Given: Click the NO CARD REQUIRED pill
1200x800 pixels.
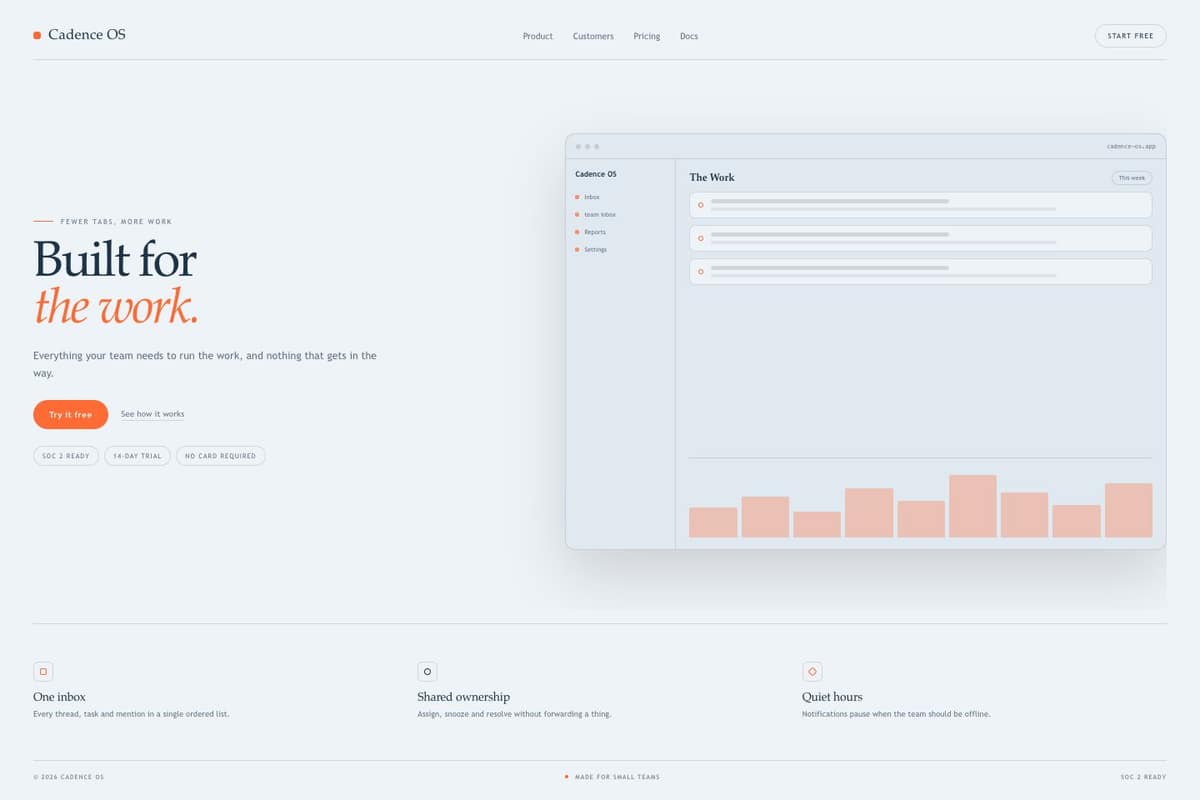Looking at the screenshot, I should coord(220,456).
